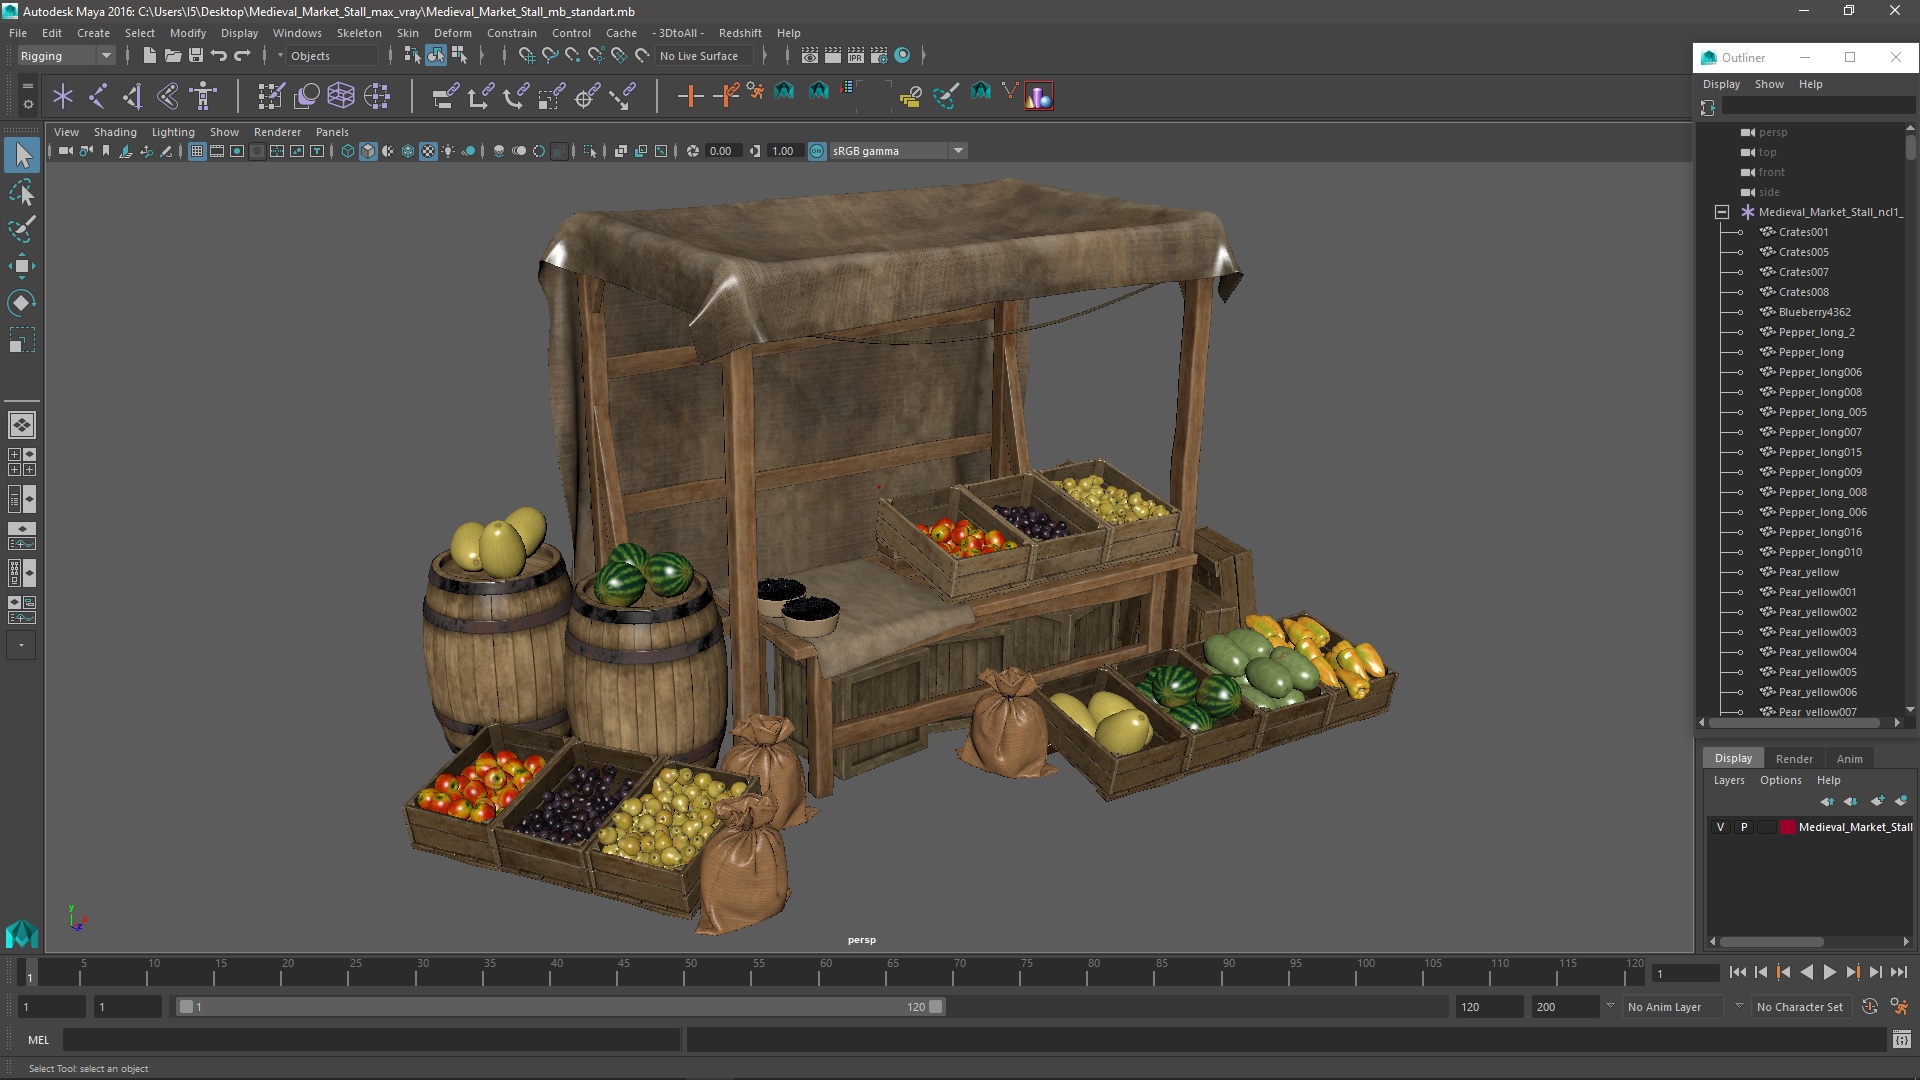Toggle layer display type box
Screen dimensions: 1920x1080
click(1767, 827)
